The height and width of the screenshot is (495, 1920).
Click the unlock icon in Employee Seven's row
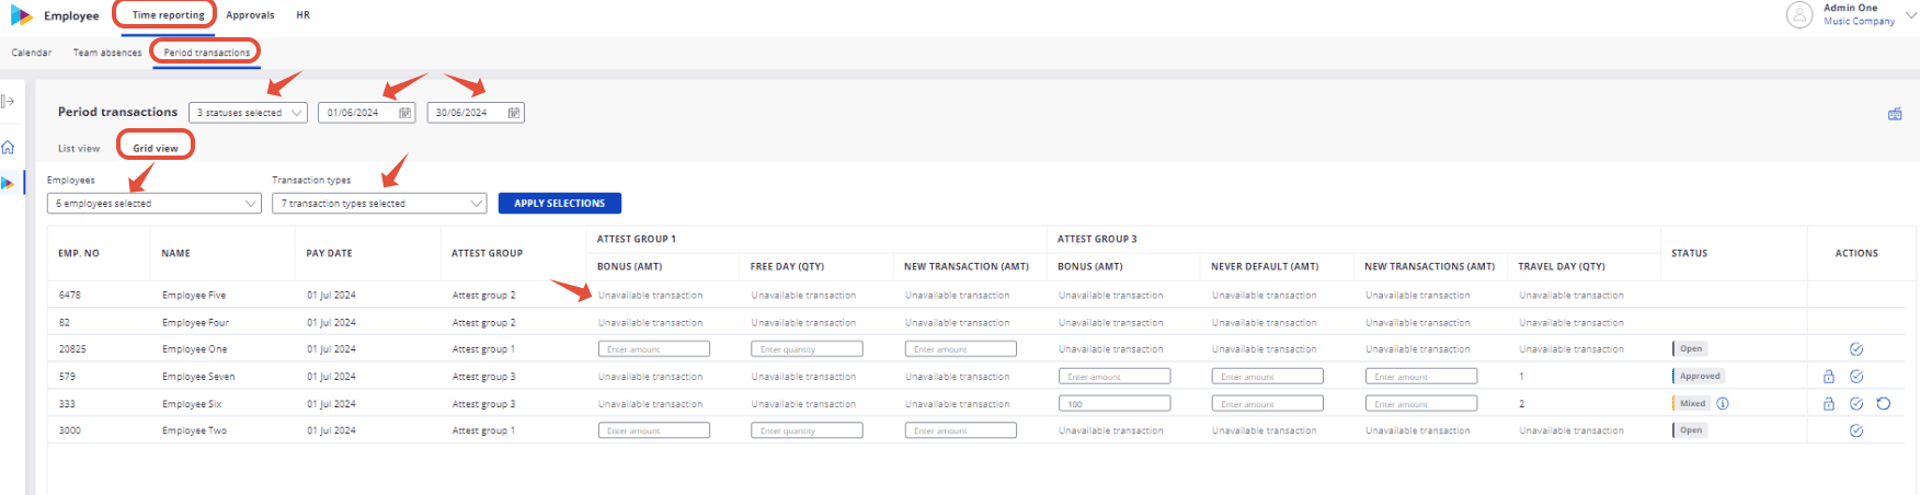click(x=1828, y=377)
